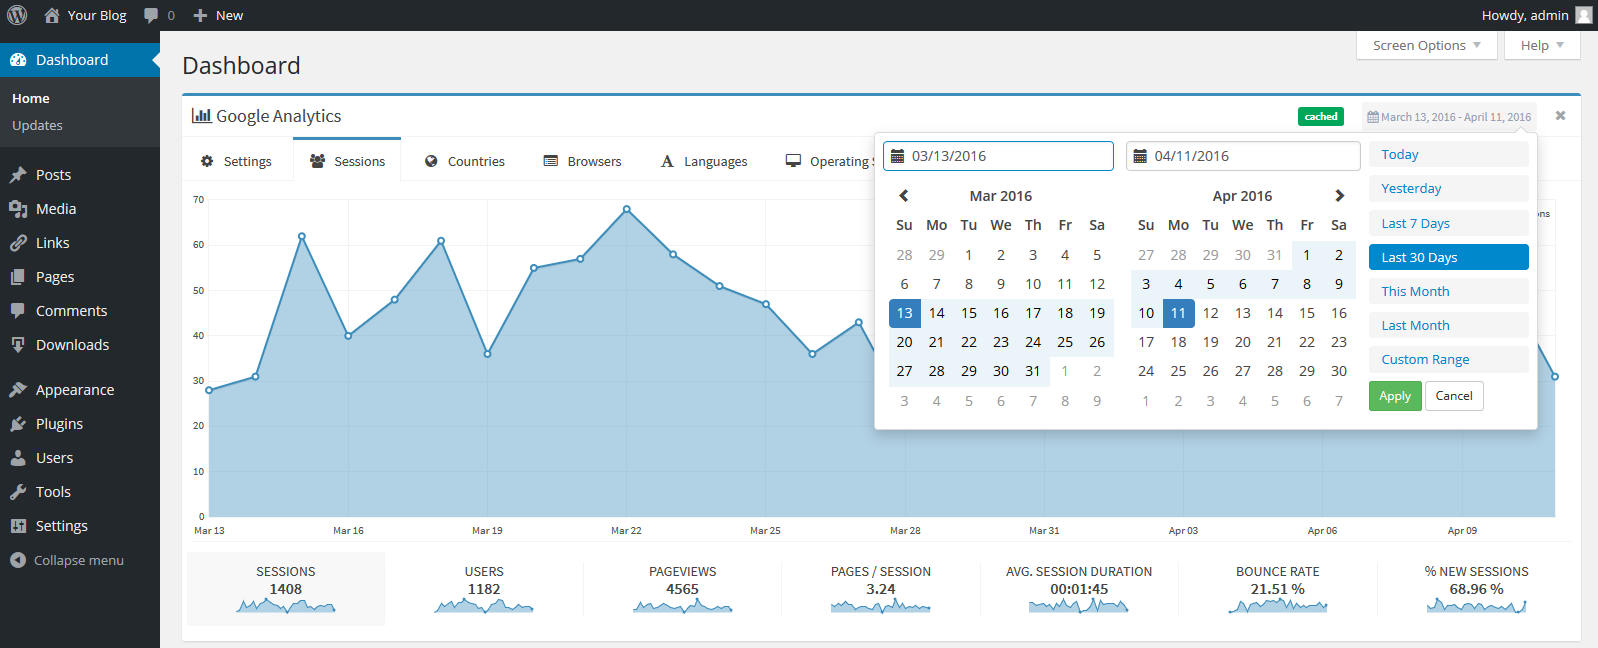The height and width of the screenshot is (648, 1598).
Task: Choose the Last Month range
Action: [1448, 325]
